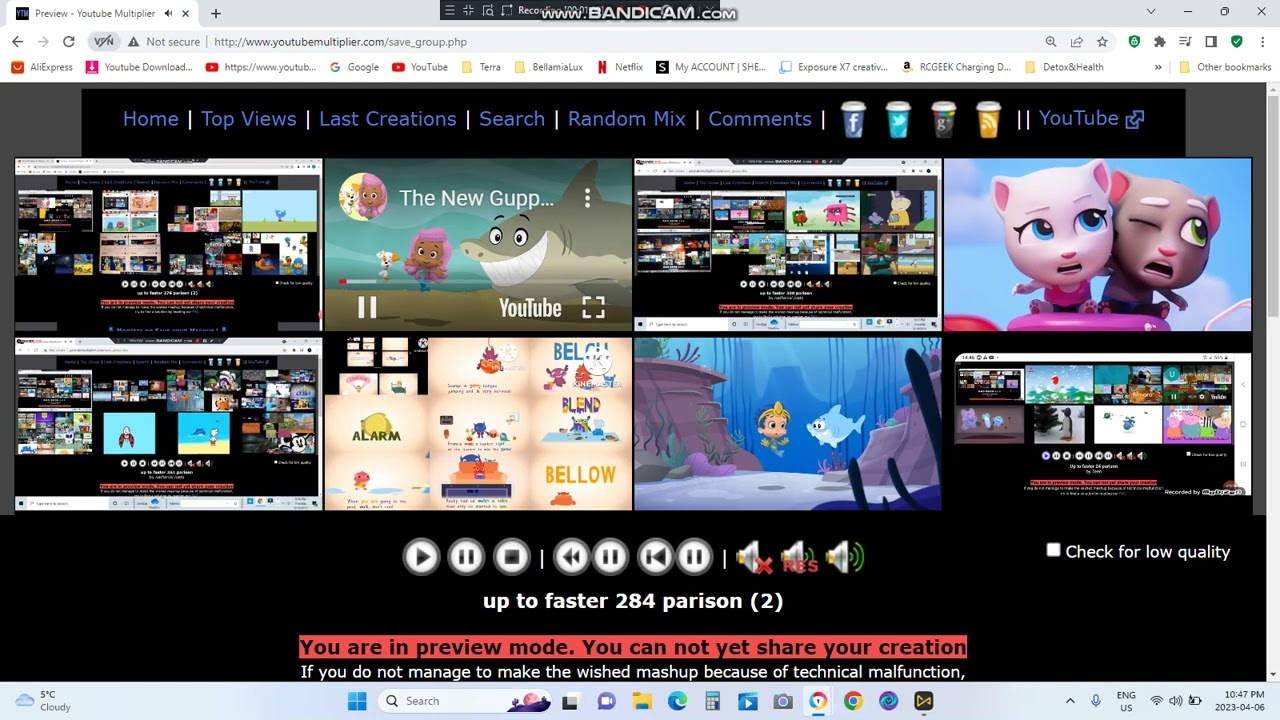Click the RES speaker icon to reset volume
This screenshot has width=1280, height=720.
[799, 558]
